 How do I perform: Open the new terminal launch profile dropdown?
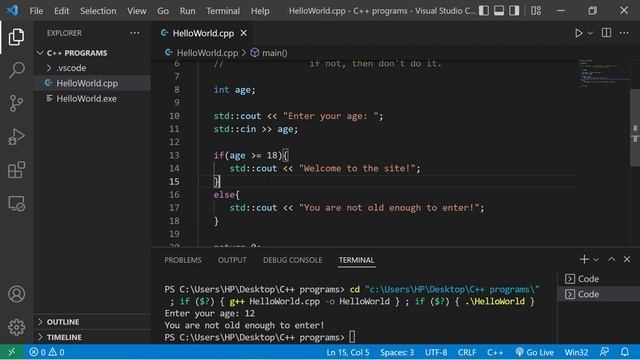pos(596,260)
